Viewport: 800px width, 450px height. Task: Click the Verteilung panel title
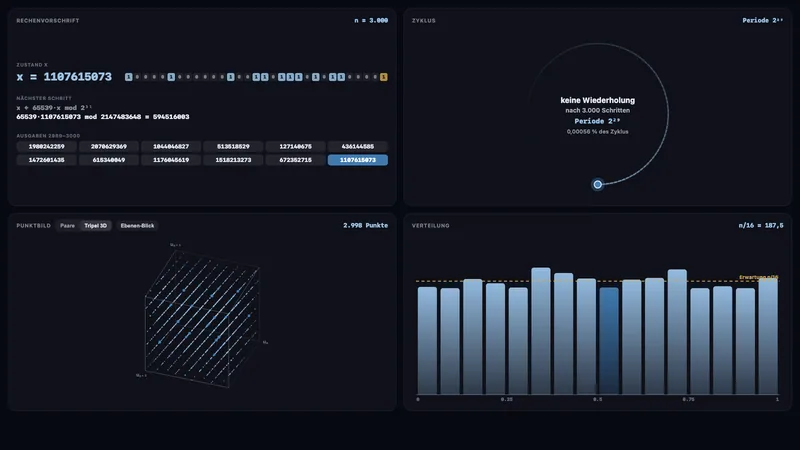pyautogui.click(x=431, y=226)
